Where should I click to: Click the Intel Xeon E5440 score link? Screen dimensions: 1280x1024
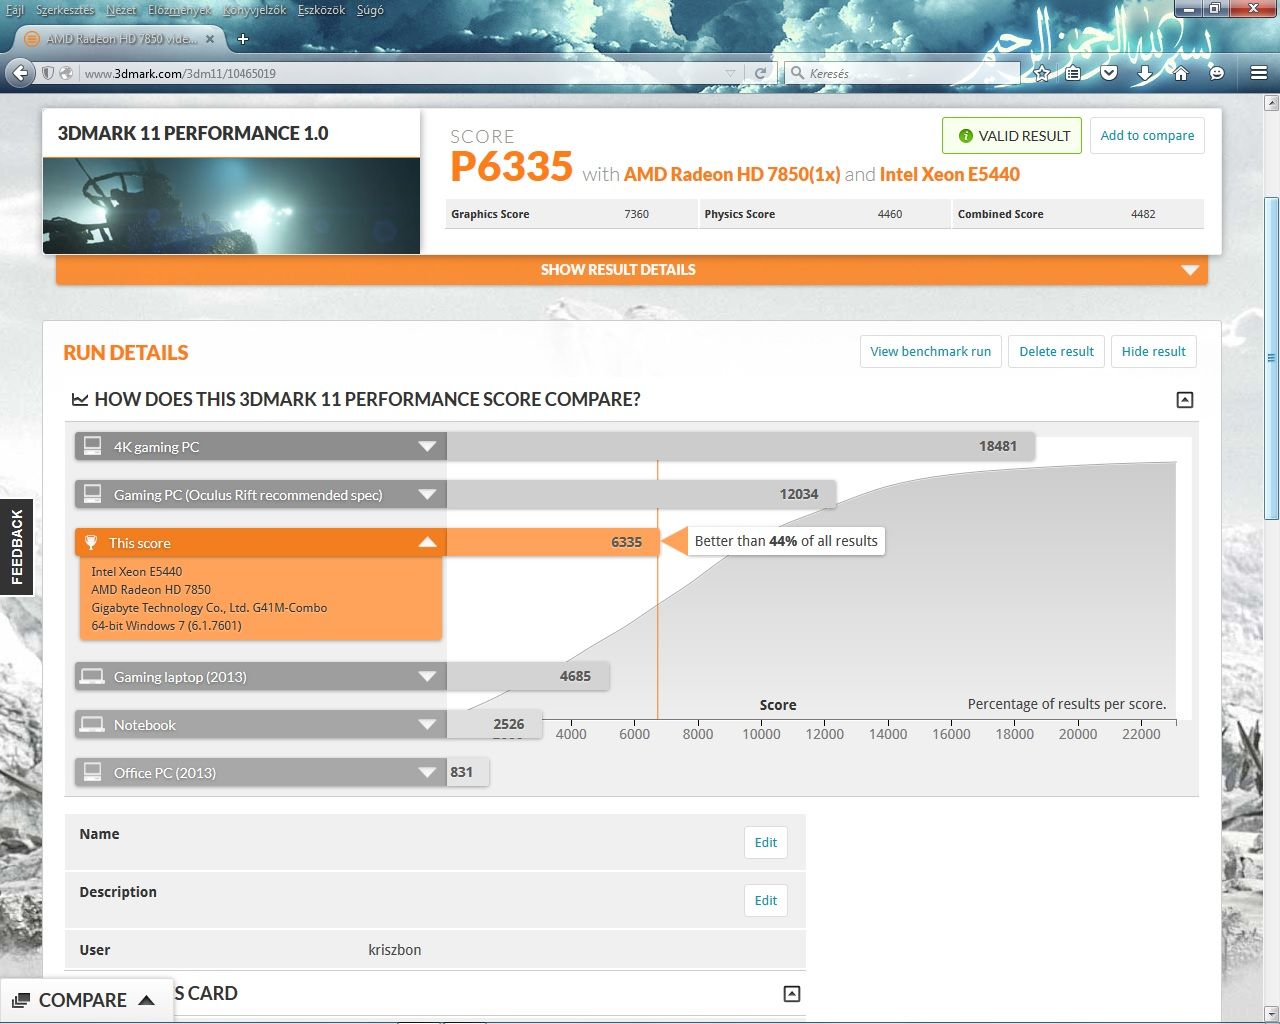(950, 174)
